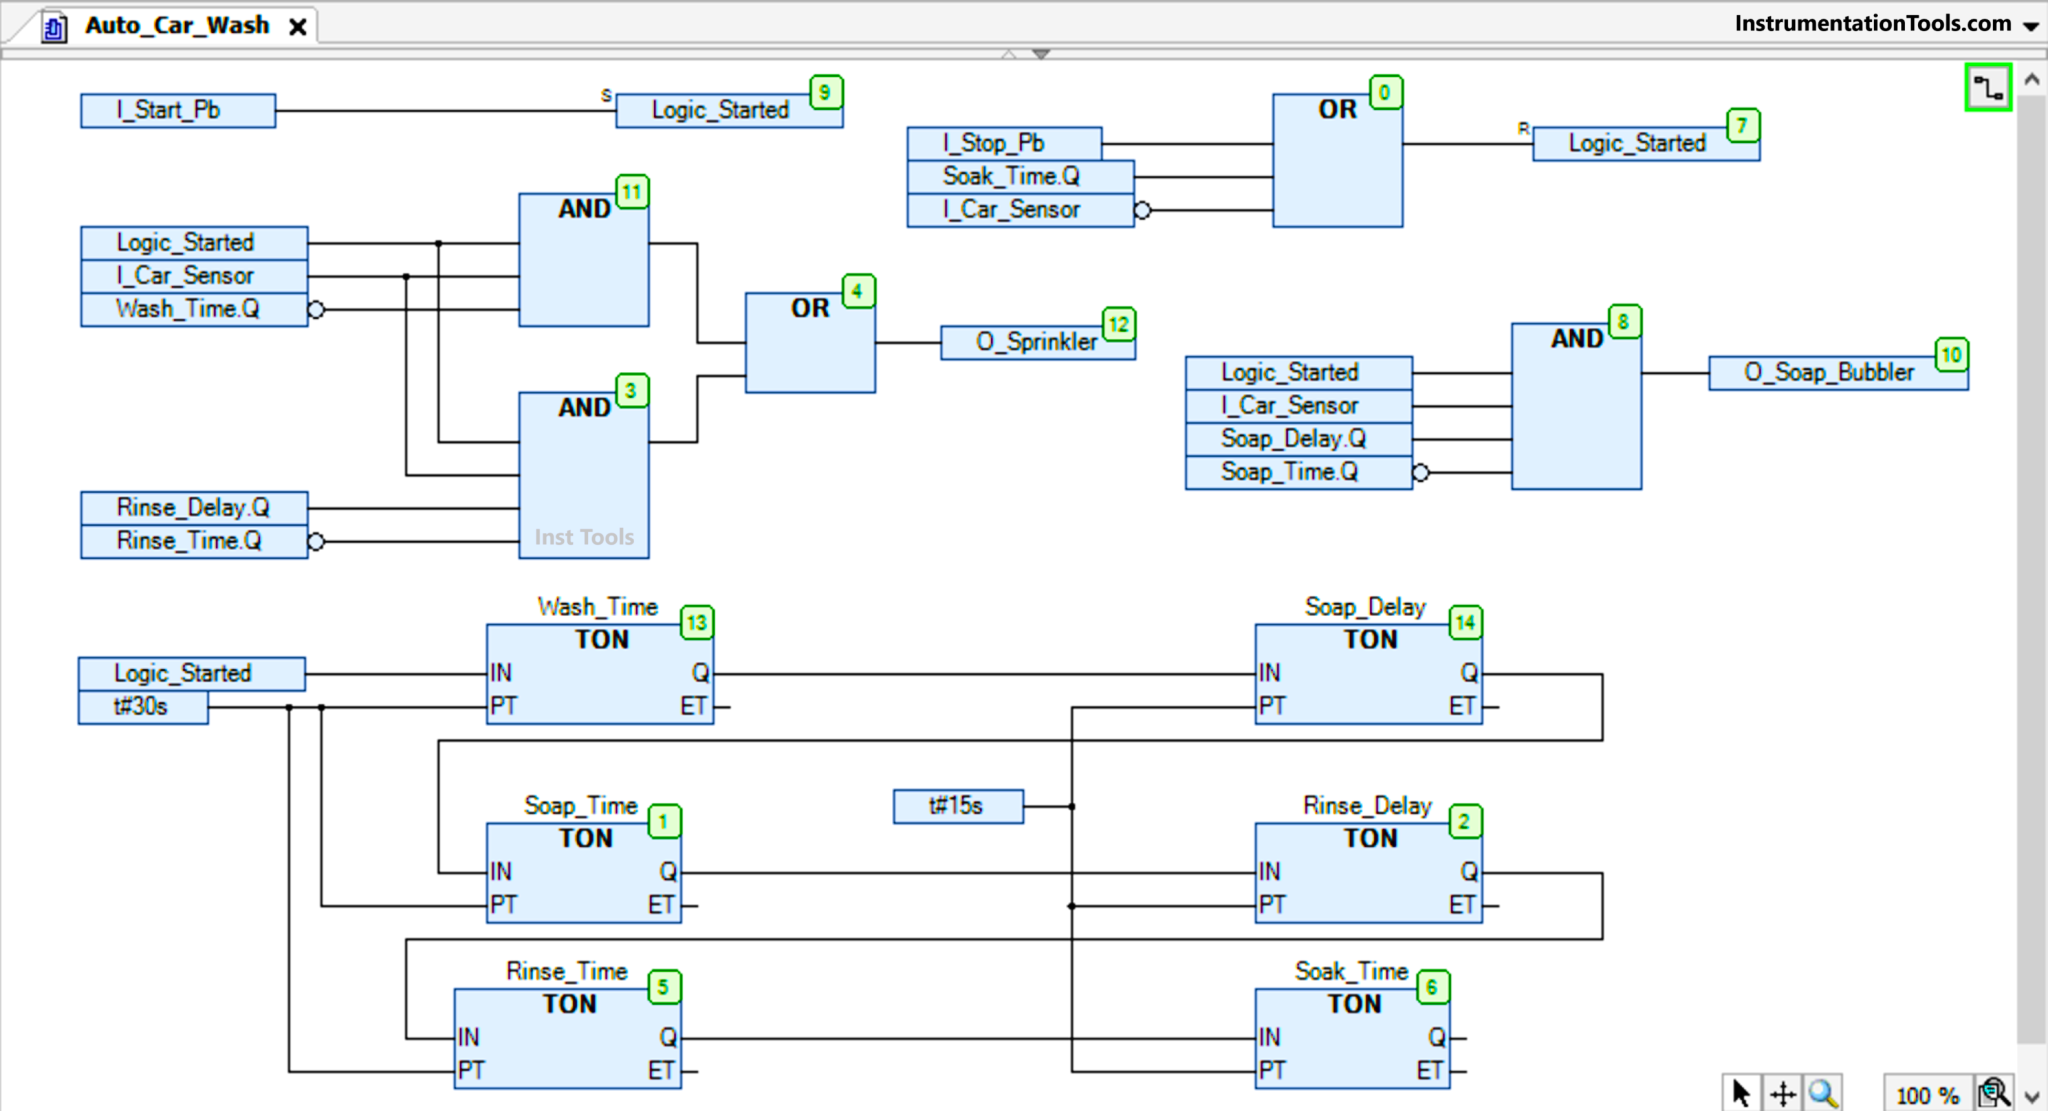Select the I_Start_Pb input box
The height and width of the screenshot is (1111, 2048).
178,110
